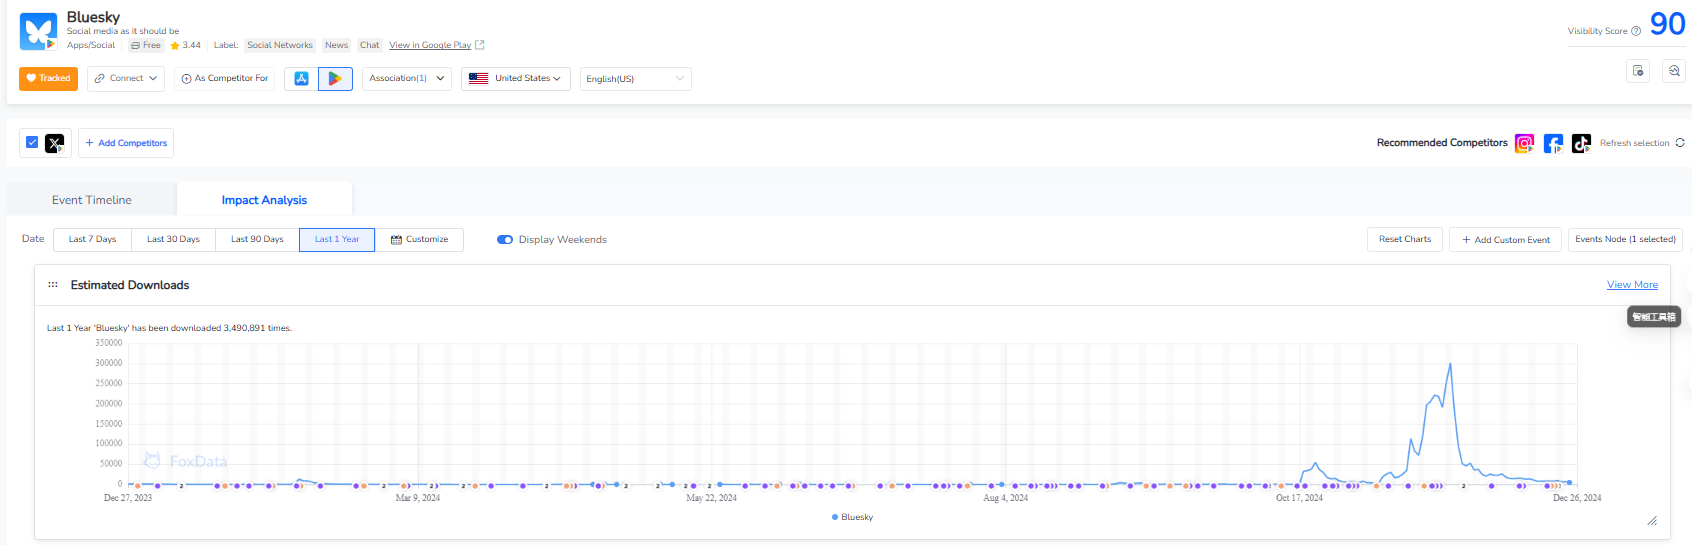Click the blue dot in the Bluesky legend
This screenshot has width=1692, height=545.
(x=835, y=517)
